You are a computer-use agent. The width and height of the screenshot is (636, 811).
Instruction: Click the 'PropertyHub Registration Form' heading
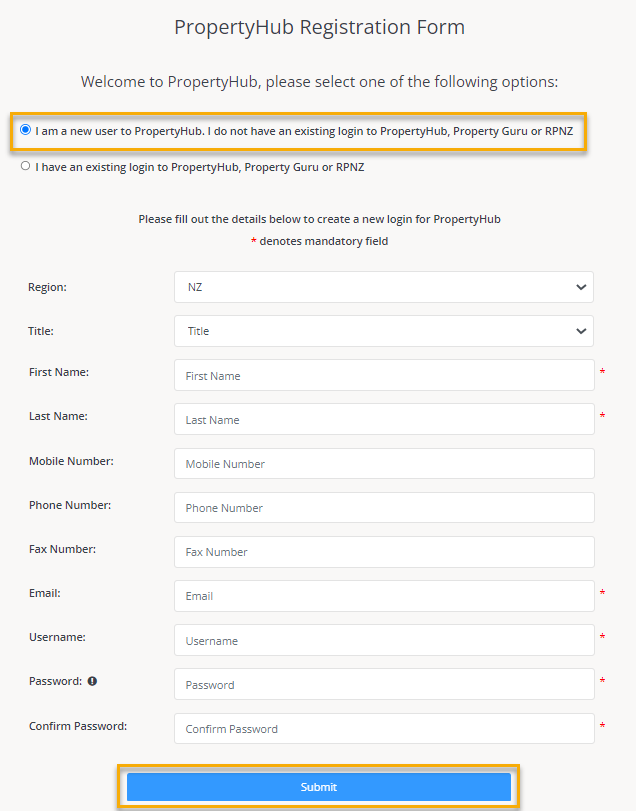[320, 27]
